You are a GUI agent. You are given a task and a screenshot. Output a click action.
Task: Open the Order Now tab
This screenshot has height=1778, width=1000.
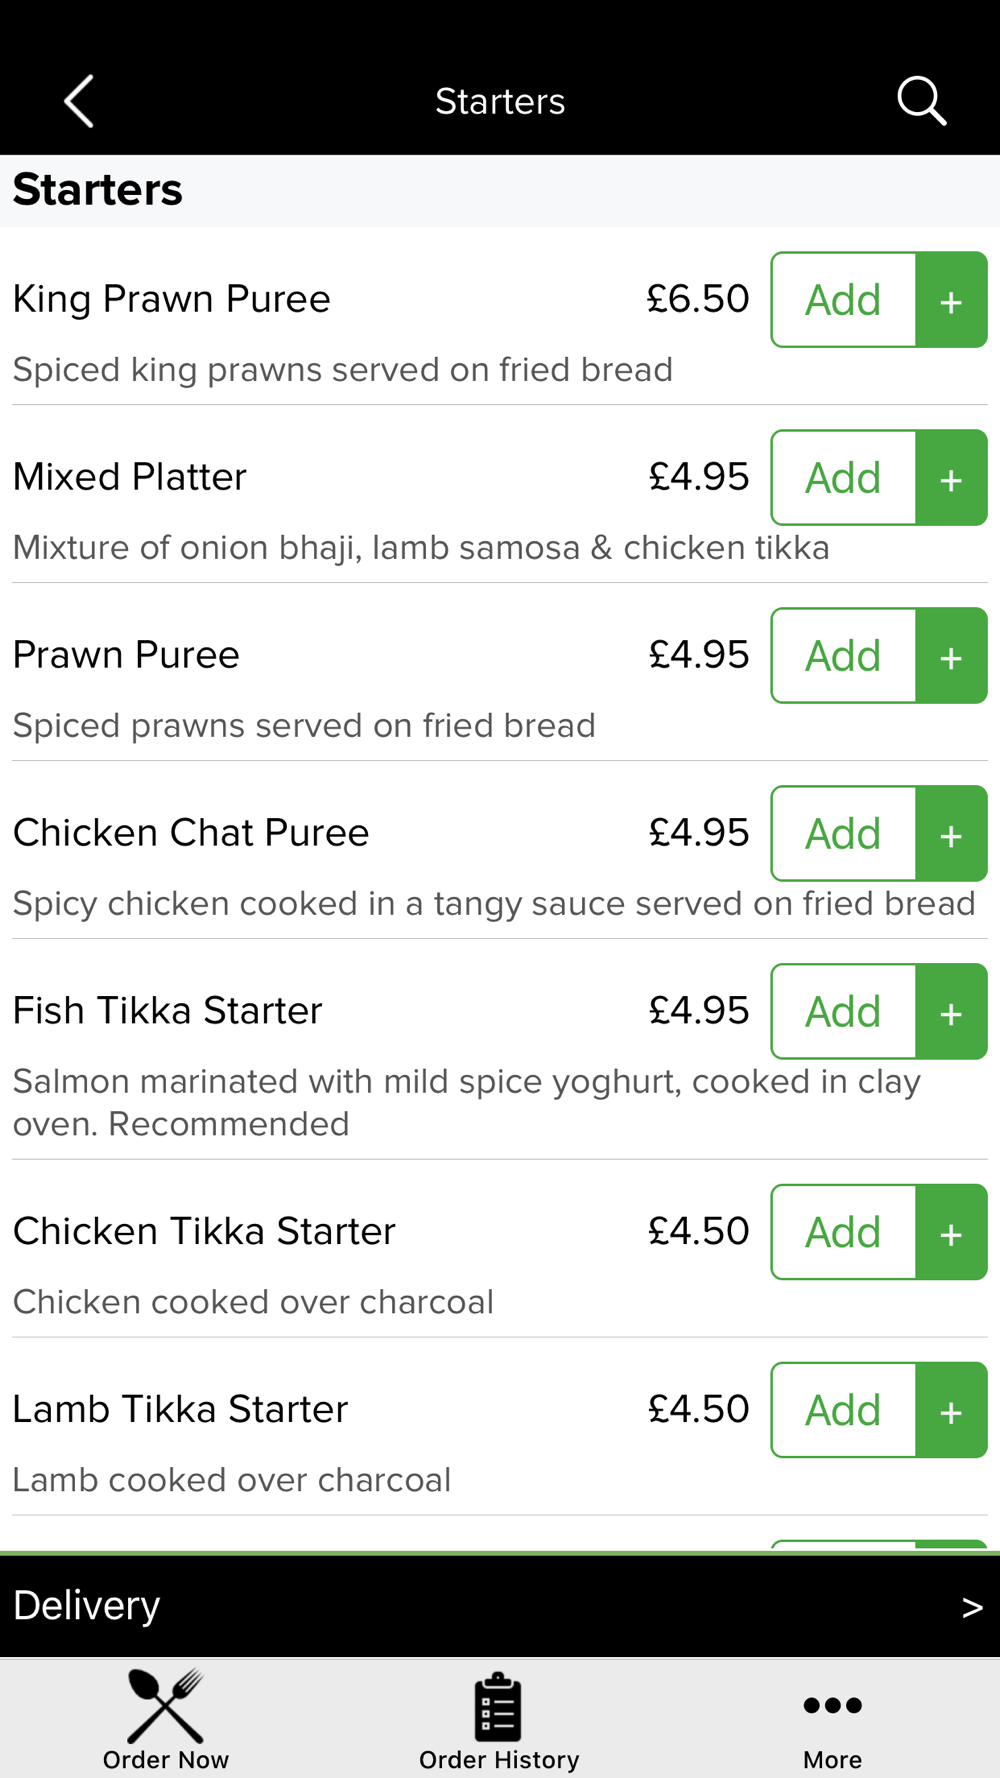[166, 1720]
